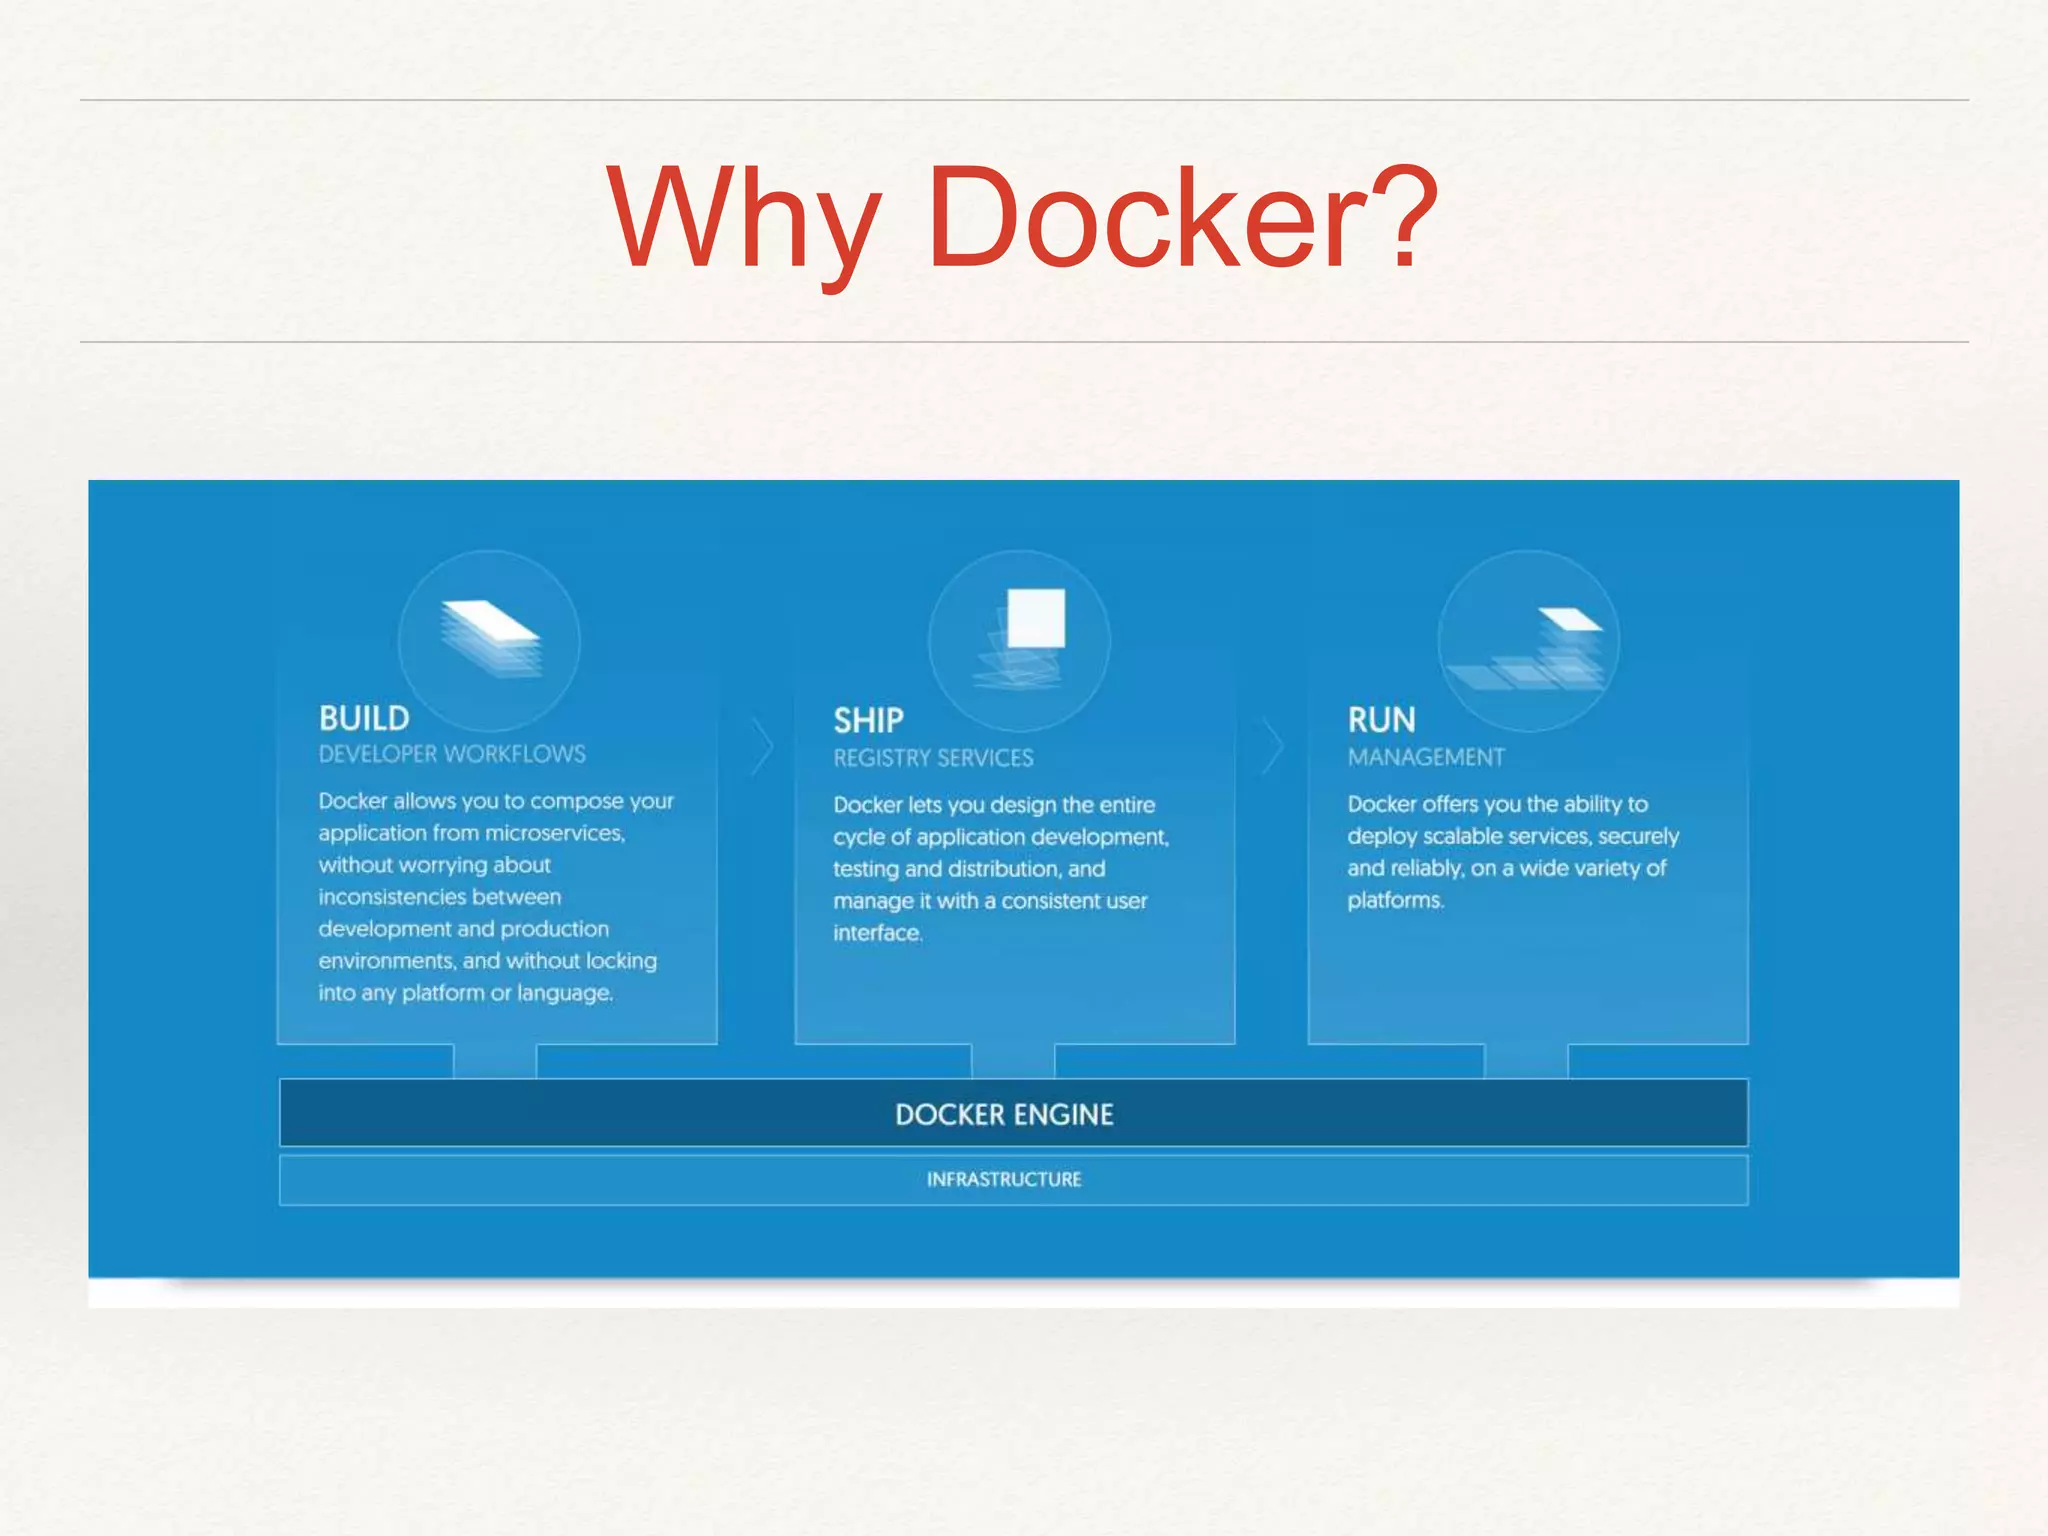The height and width of the screenshot is (1536, 2048).
Task: Click the SHIP description paragraph text
Action: pyautogui.click(x=1000, y=868)
